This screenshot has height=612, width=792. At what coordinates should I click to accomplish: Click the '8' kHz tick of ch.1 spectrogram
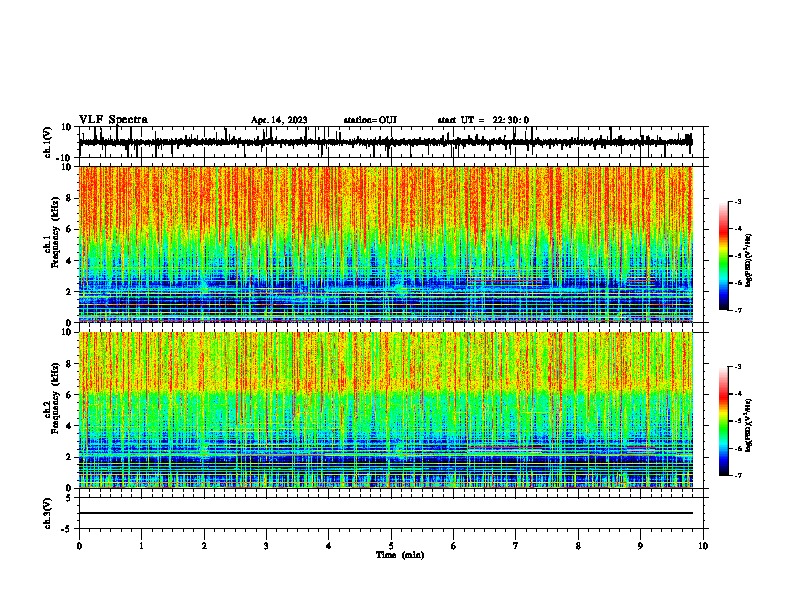click(x=69, y=198)
